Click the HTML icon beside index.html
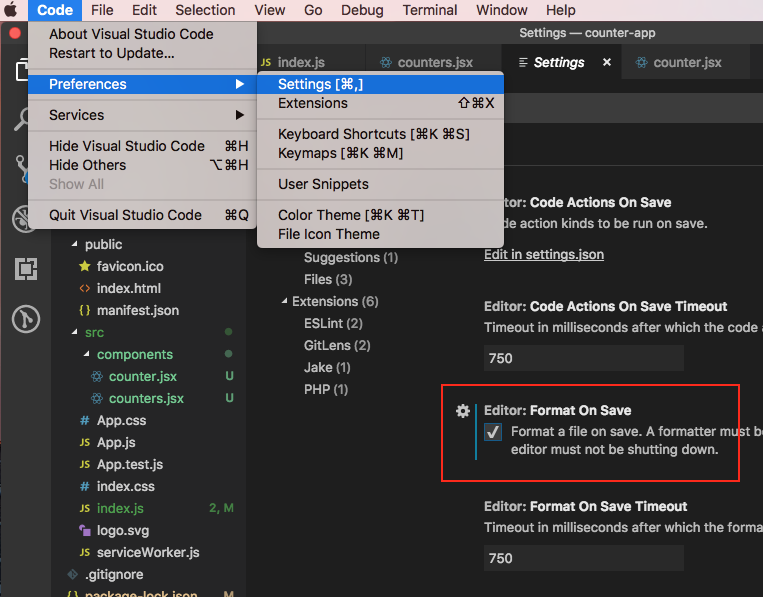The height and width of the screenshot is (597, 763). [x=85, y=289]
